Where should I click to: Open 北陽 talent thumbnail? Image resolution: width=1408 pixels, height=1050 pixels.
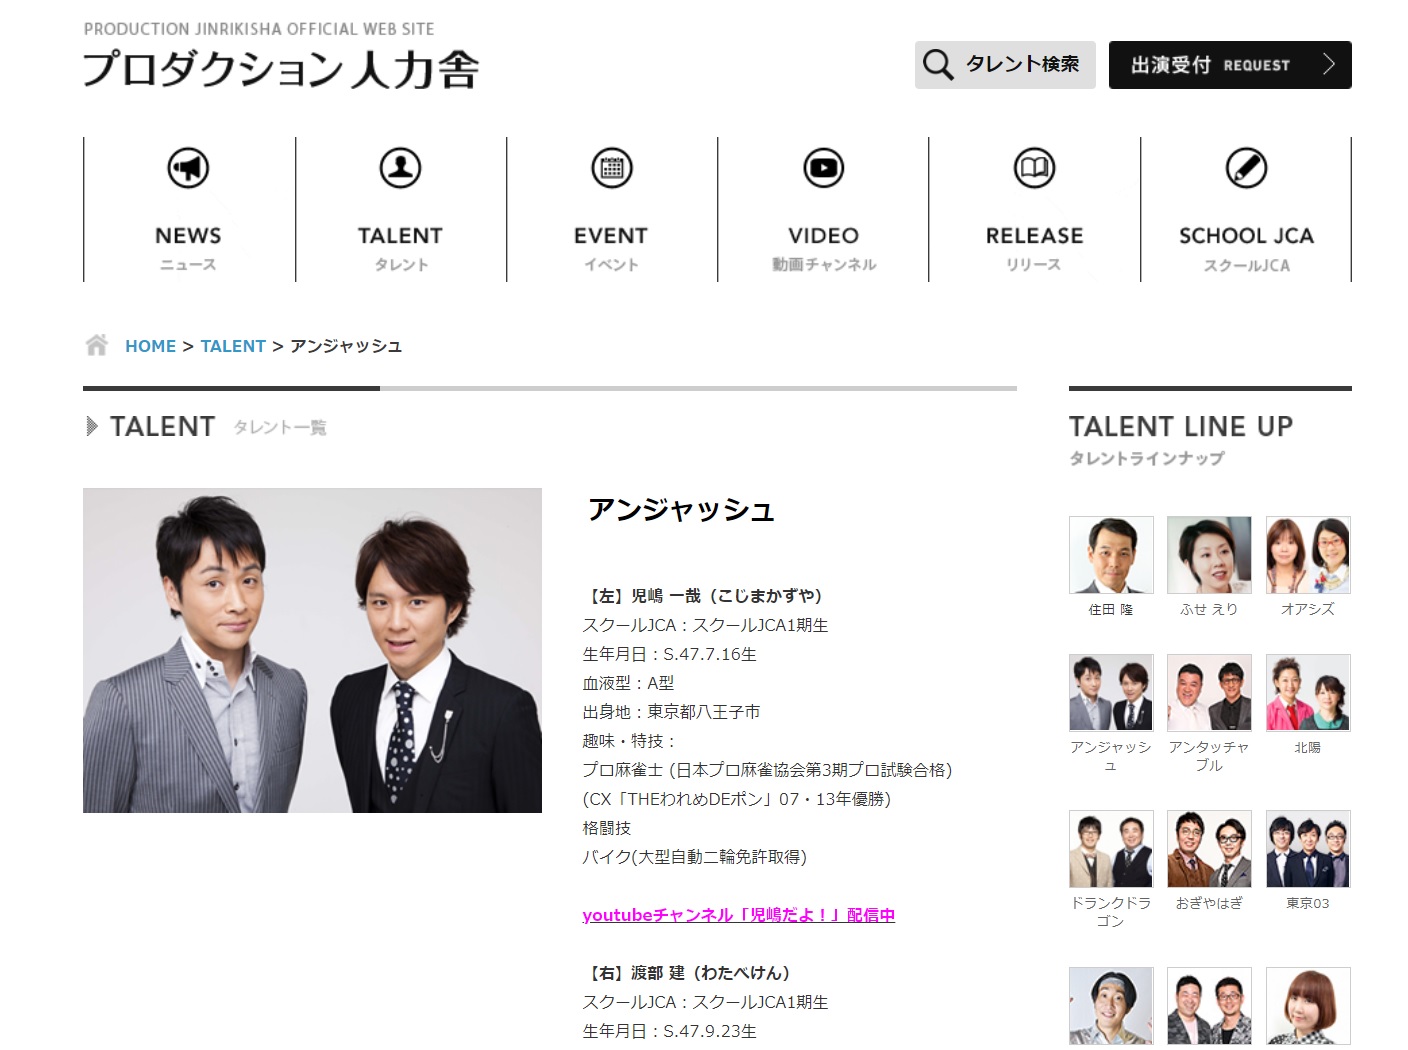pos(1308,693)
